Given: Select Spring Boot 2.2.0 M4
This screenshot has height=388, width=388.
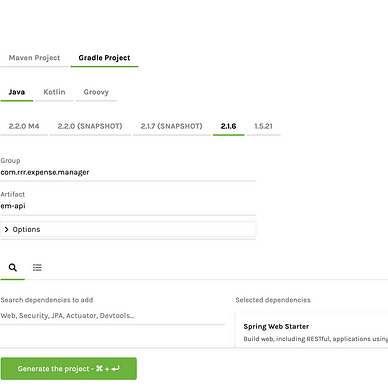Looking at the screenshot, I should tap(24, 126).
